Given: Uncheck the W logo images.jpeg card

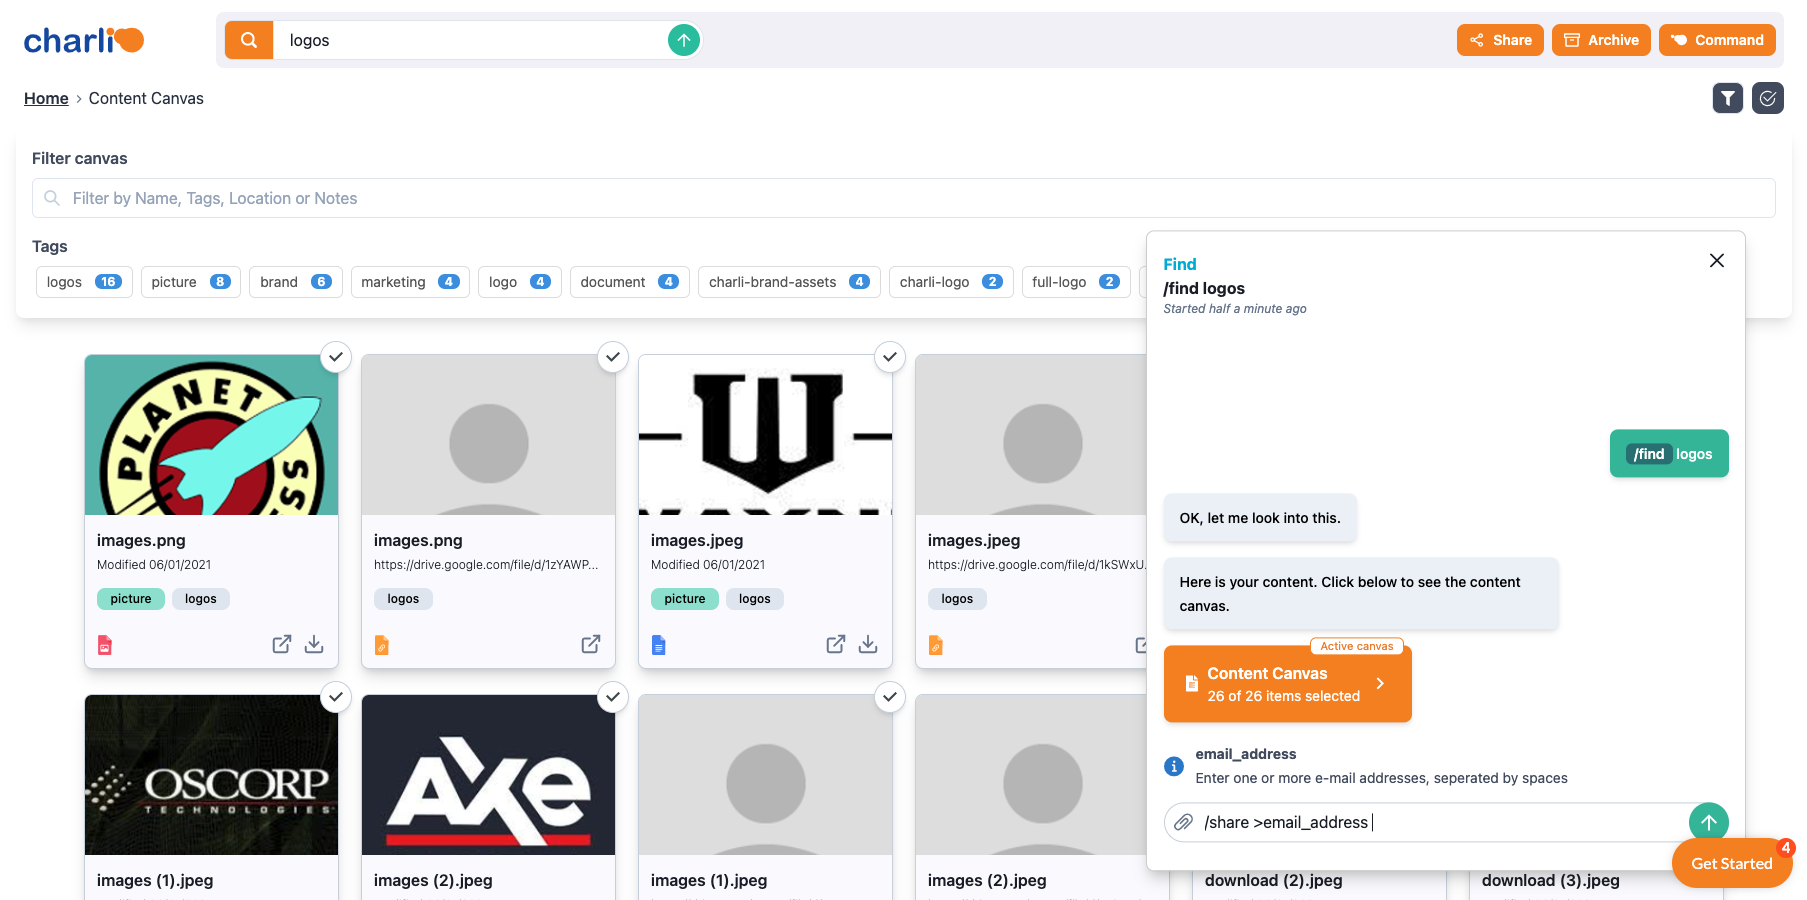Looking at the screenshot, I should 890,357.
